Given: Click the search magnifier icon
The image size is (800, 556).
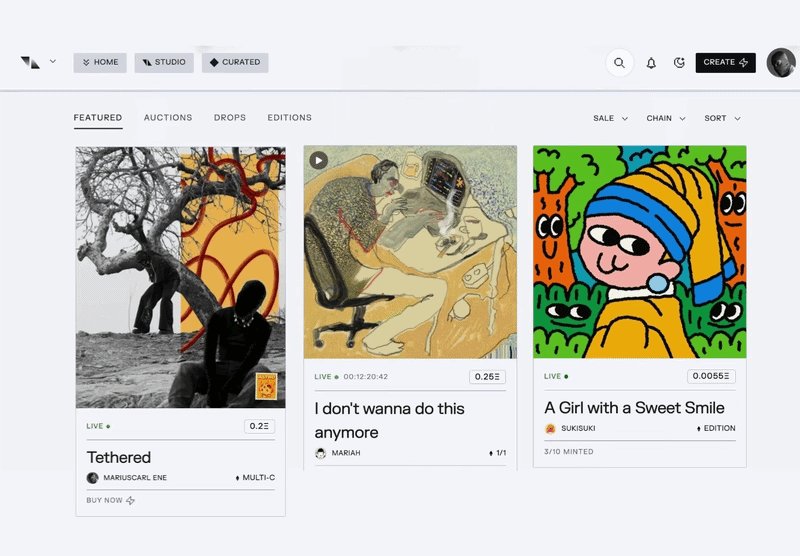Looking at the screenshot, I should pyautogui.click(x=619, y=63).
